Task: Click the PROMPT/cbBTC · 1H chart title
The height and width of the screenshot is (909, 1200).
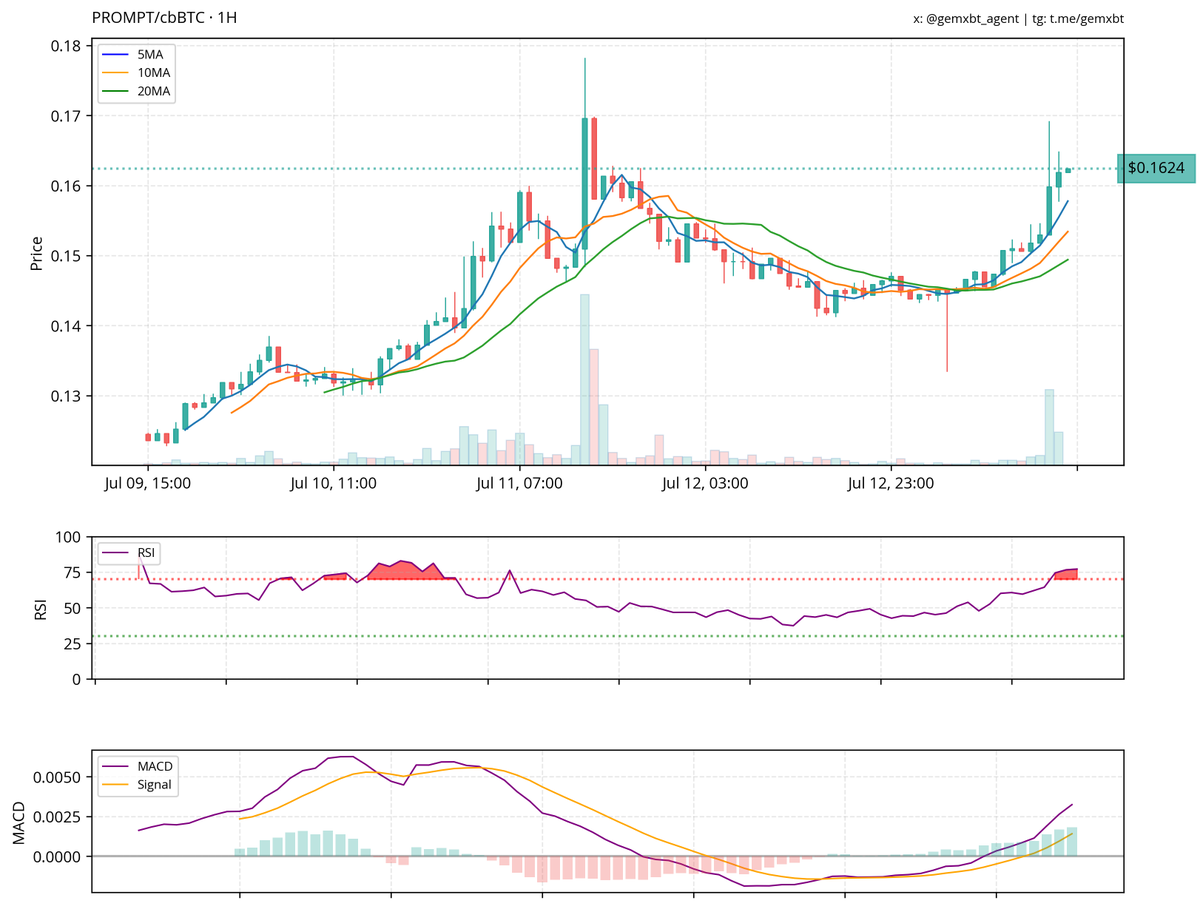Action: pos(165,18)
